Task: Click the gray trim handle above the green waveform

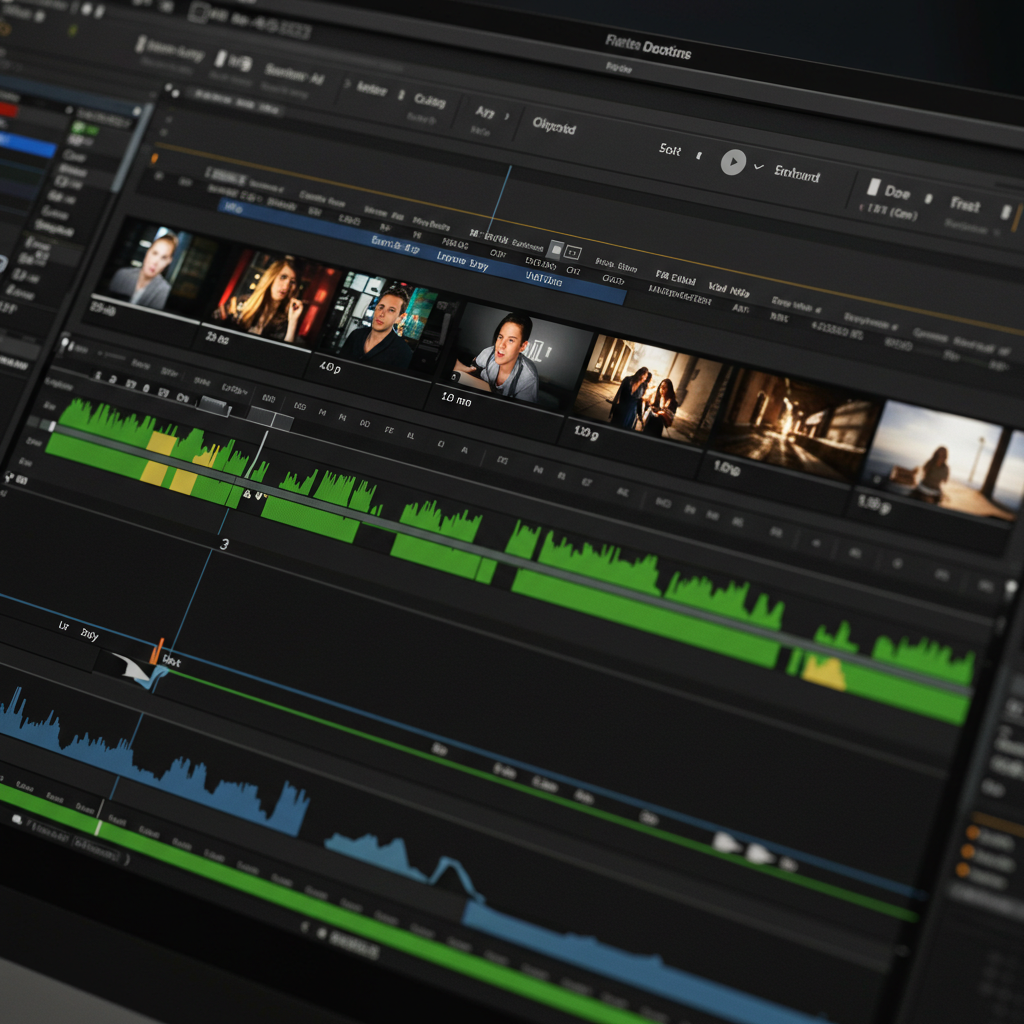Action: coord(214,406)
